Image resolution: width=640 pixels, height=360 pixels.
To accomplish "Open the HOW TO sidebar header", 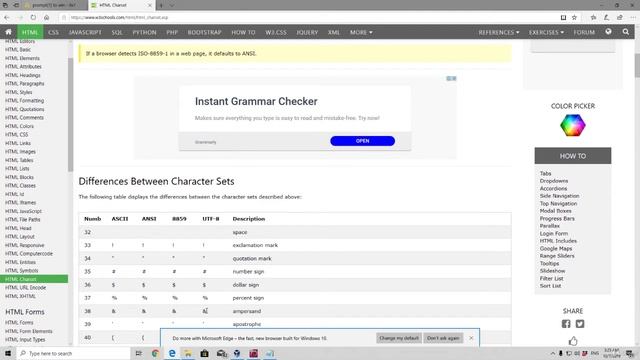I will [573, 156].
